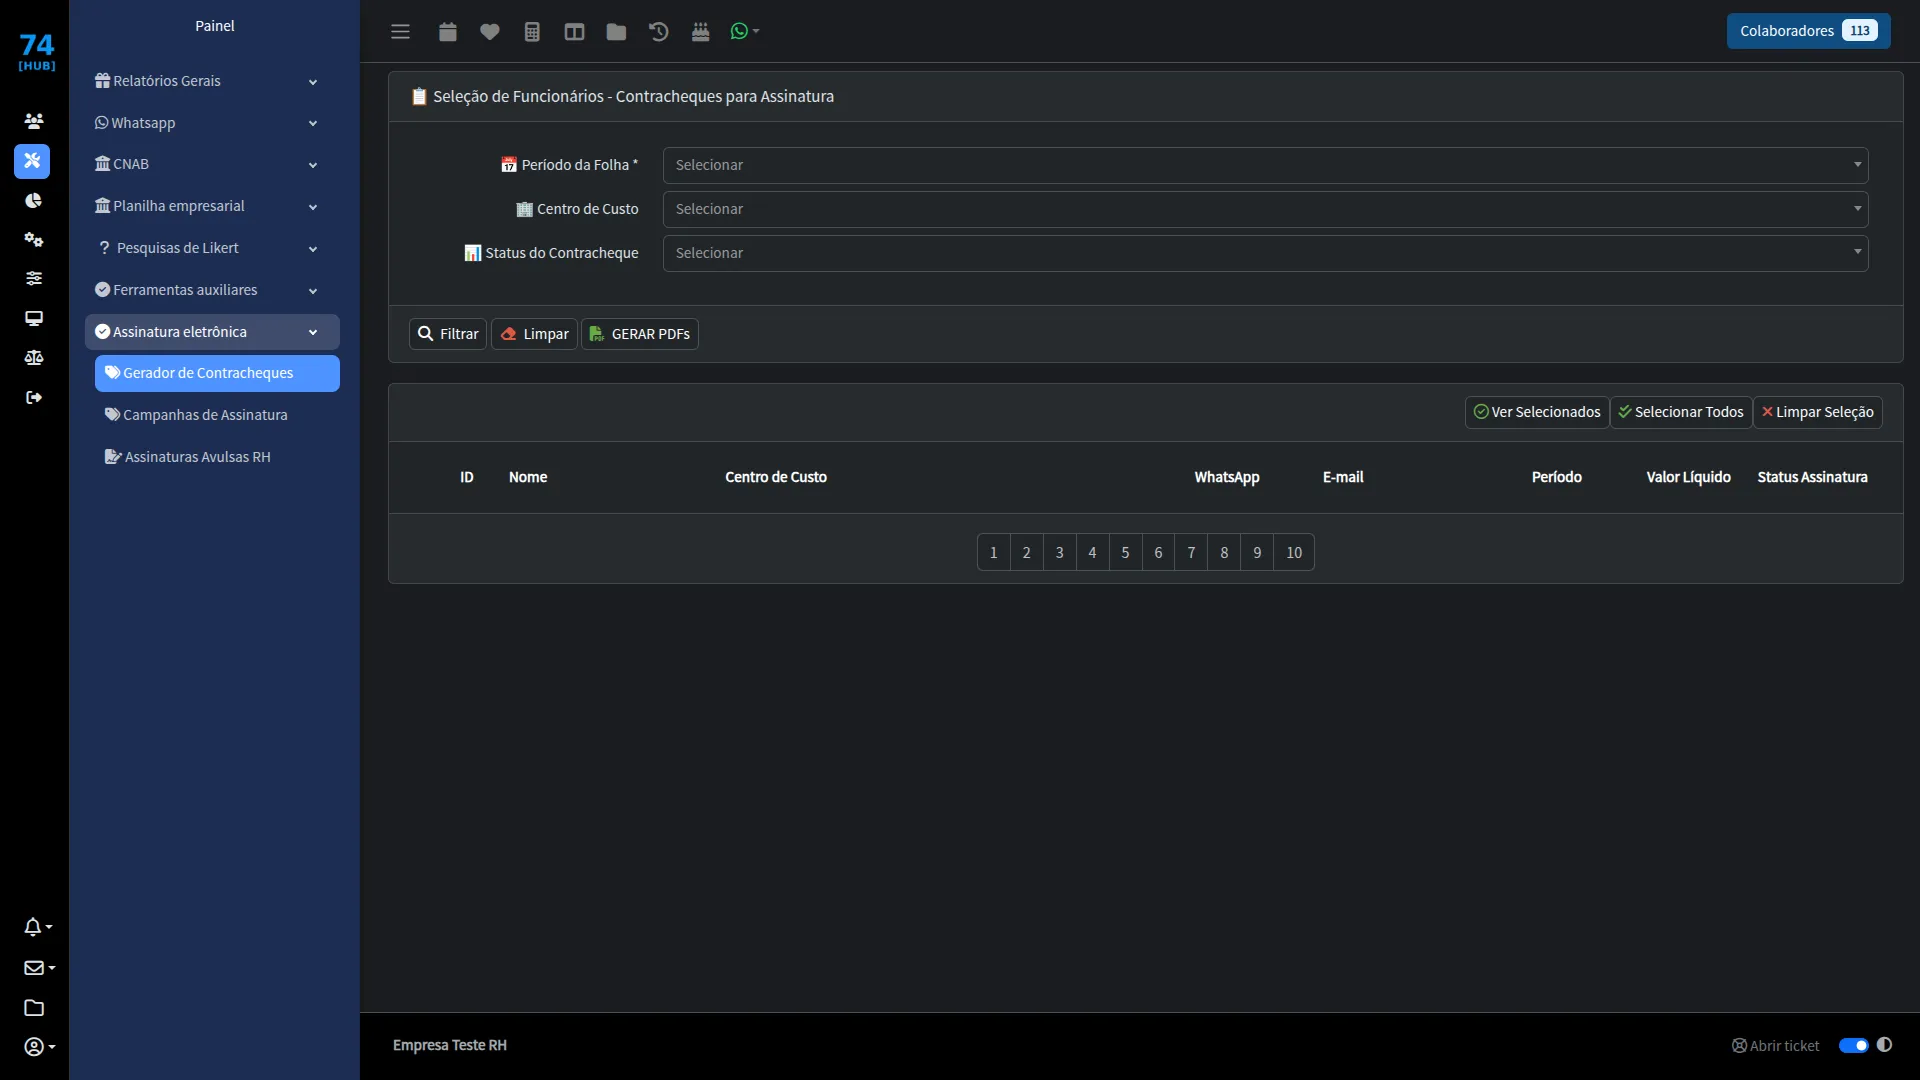This screenshot has width=1920, height=1080.
Task: Expand Relatórios Gerais menu
Action: tap(212, 81)
